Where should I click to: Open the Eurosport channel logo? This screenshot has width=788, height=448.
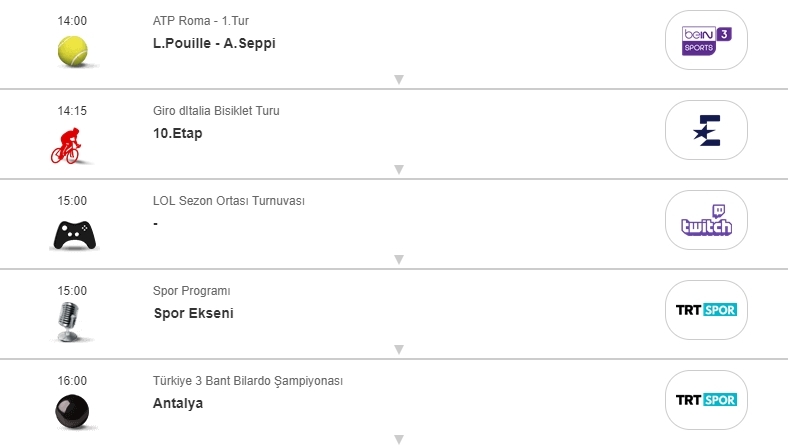706,130
